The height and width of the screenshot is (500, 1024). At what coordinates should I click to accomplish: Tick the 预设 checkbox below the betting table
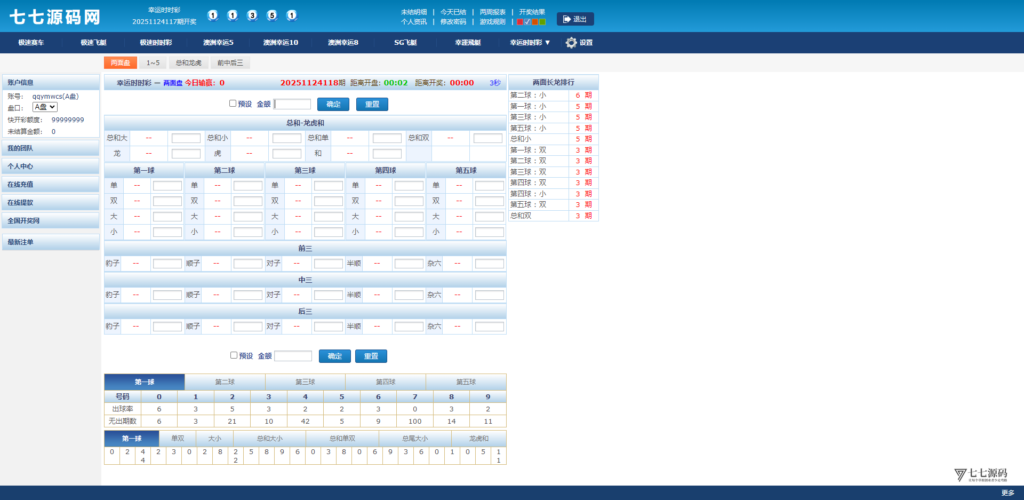click(x=234, y=355)
